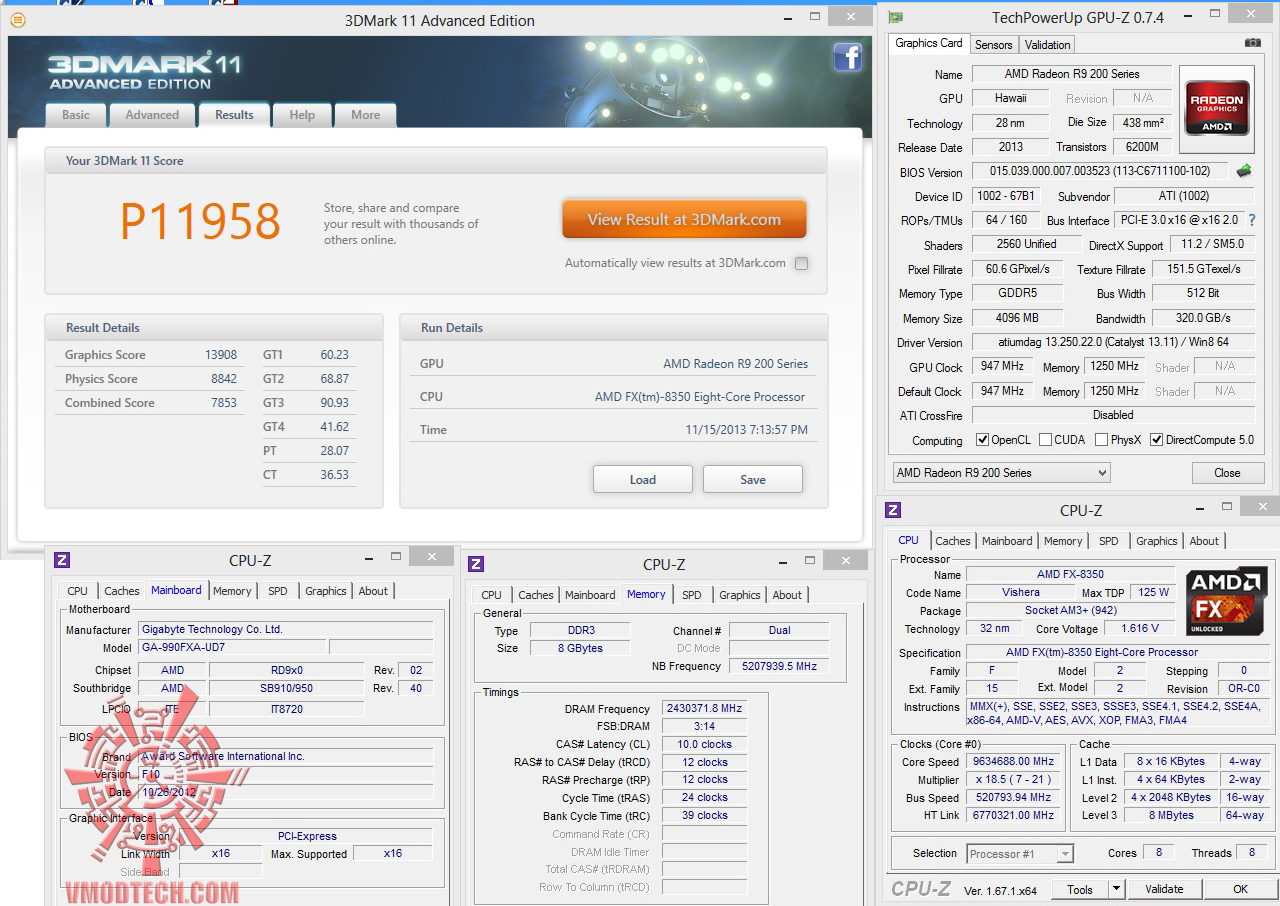Screen dimensions: 1280x906
Task: Select the Results tab in 3DMark
Action: (234, 115)
